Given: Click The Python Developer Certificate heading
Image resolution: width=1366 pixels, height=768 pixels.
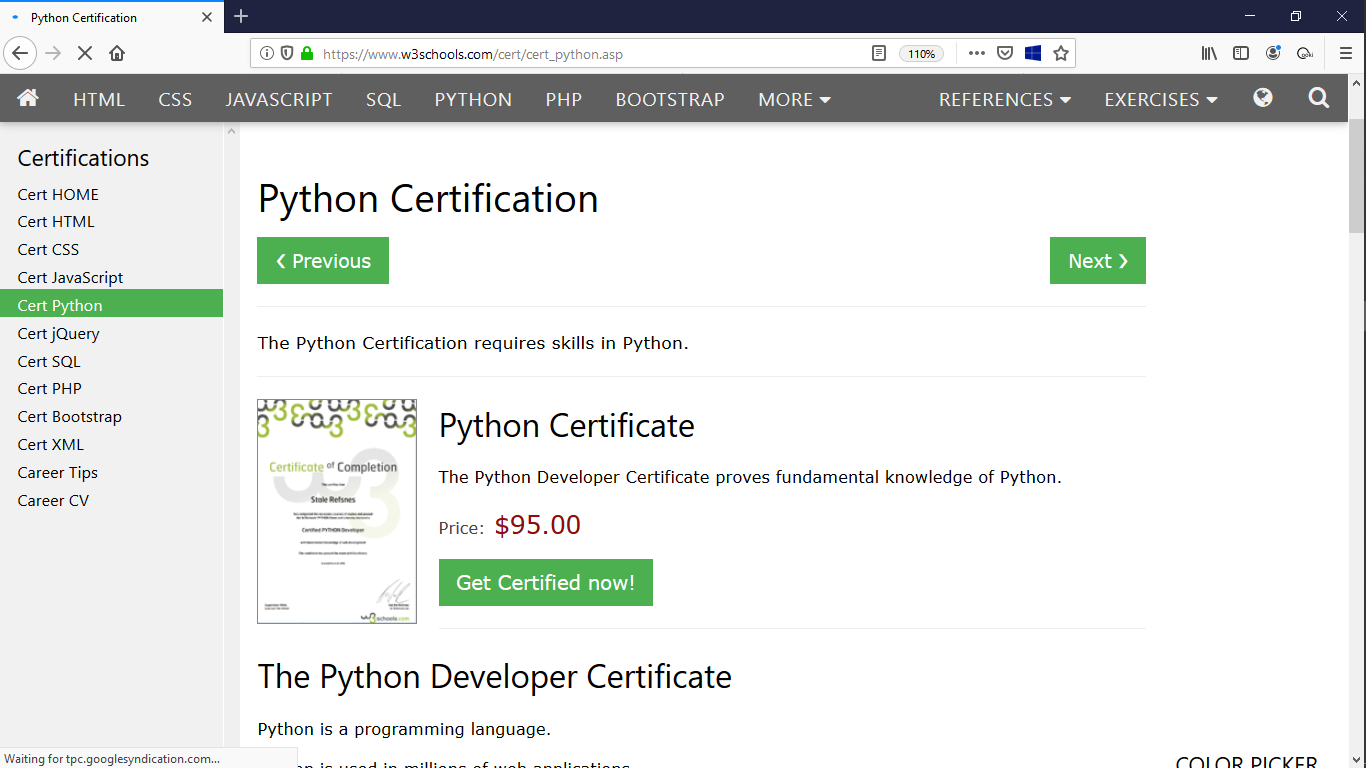Looking at the screenshot, I should 495,677.
